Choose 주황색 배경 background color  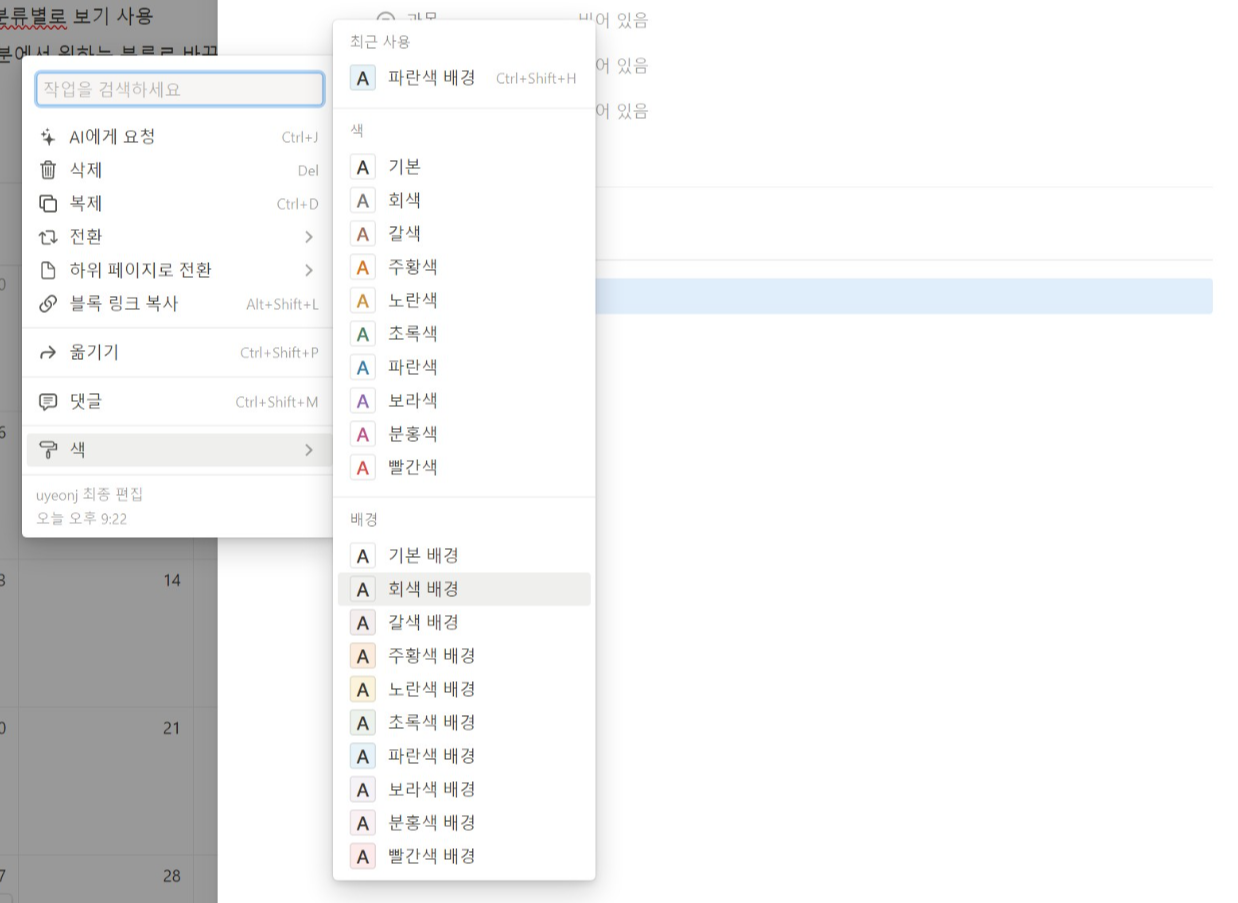click(464, 656)
